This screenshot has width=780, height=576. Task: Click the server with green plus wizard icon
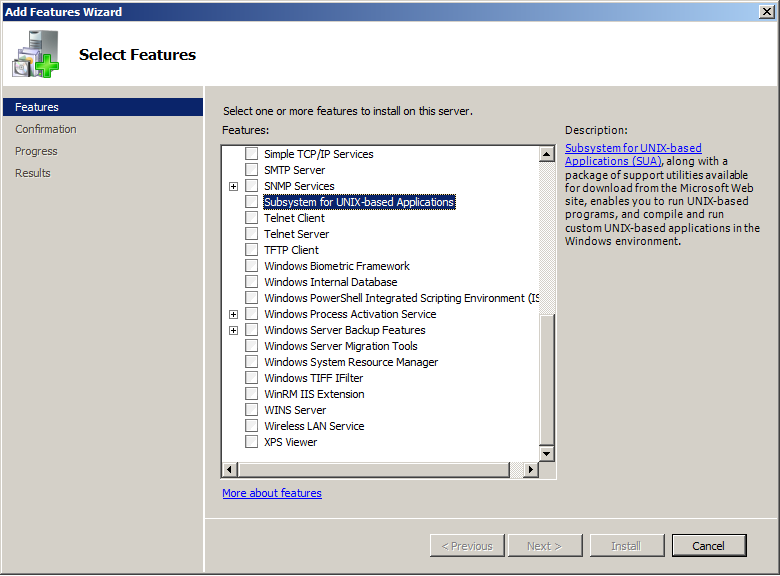[36, 54]
